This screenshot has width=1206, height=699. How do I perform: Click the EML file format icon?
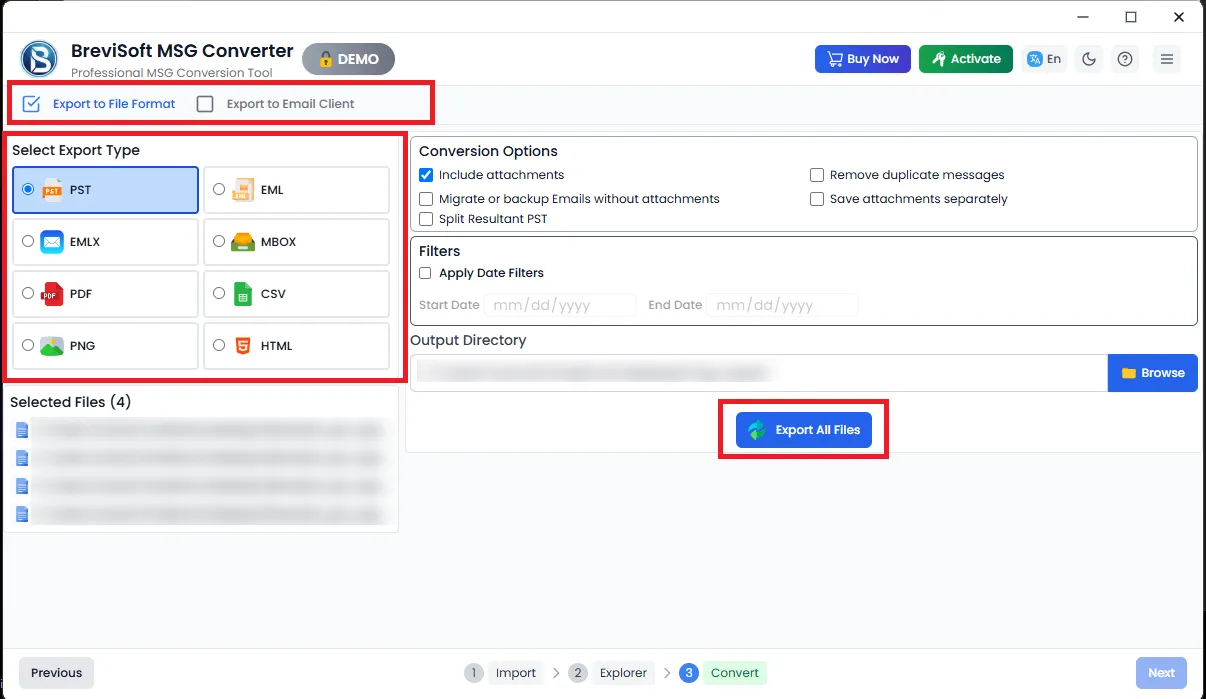pyautogui.click(x=243, y=190)
